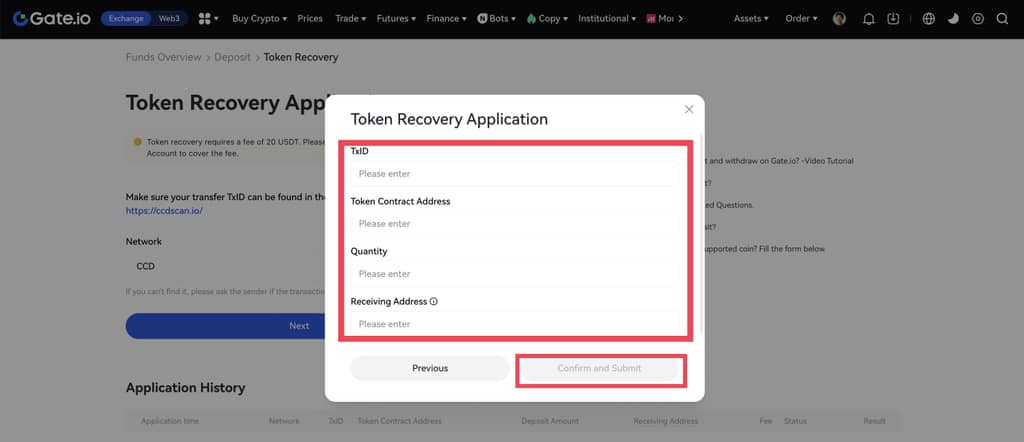Expand the Futures menu dropdown
1024x442 pixels.
pyautogui.click(x=397, y=19)
